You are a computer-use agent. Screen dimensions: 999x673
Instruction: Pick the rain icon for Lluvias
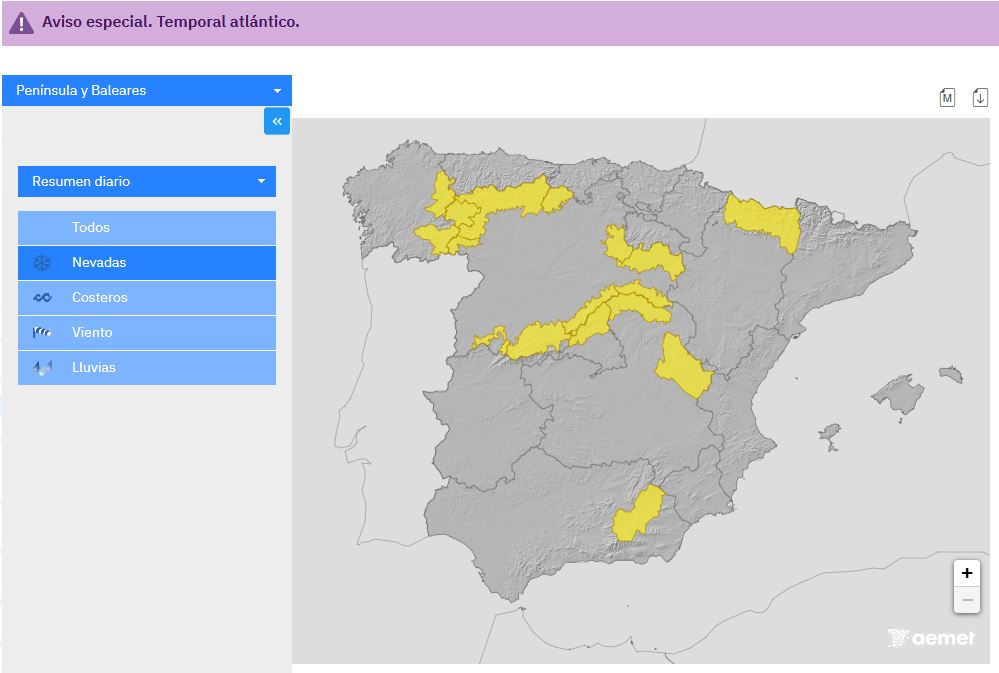(x=42, y=368)
